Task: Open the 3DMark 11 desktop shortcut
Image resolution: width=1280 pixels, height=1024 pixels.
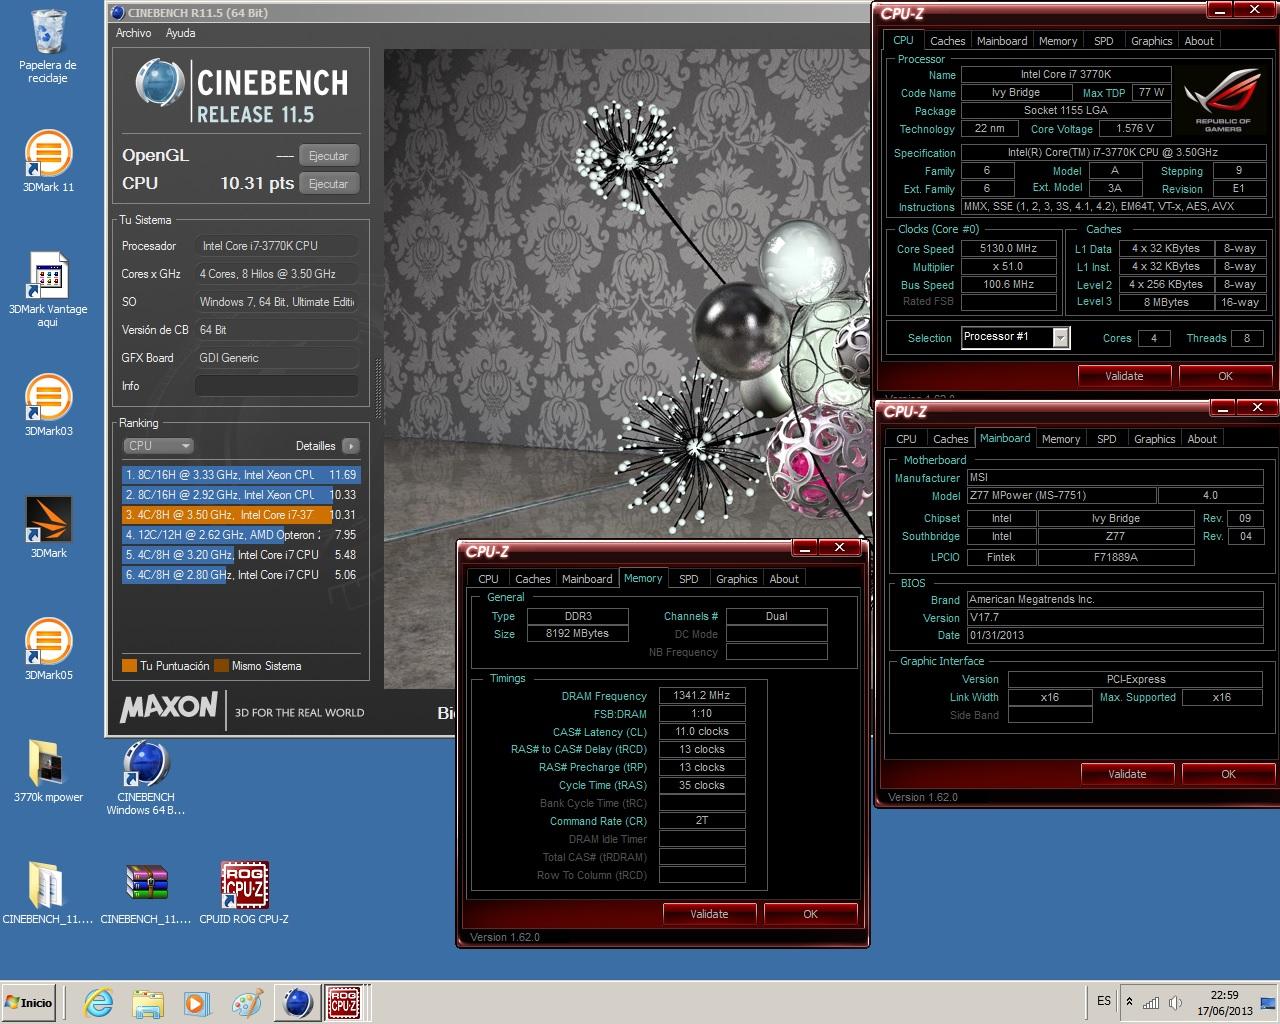Action: coord(48,162)
